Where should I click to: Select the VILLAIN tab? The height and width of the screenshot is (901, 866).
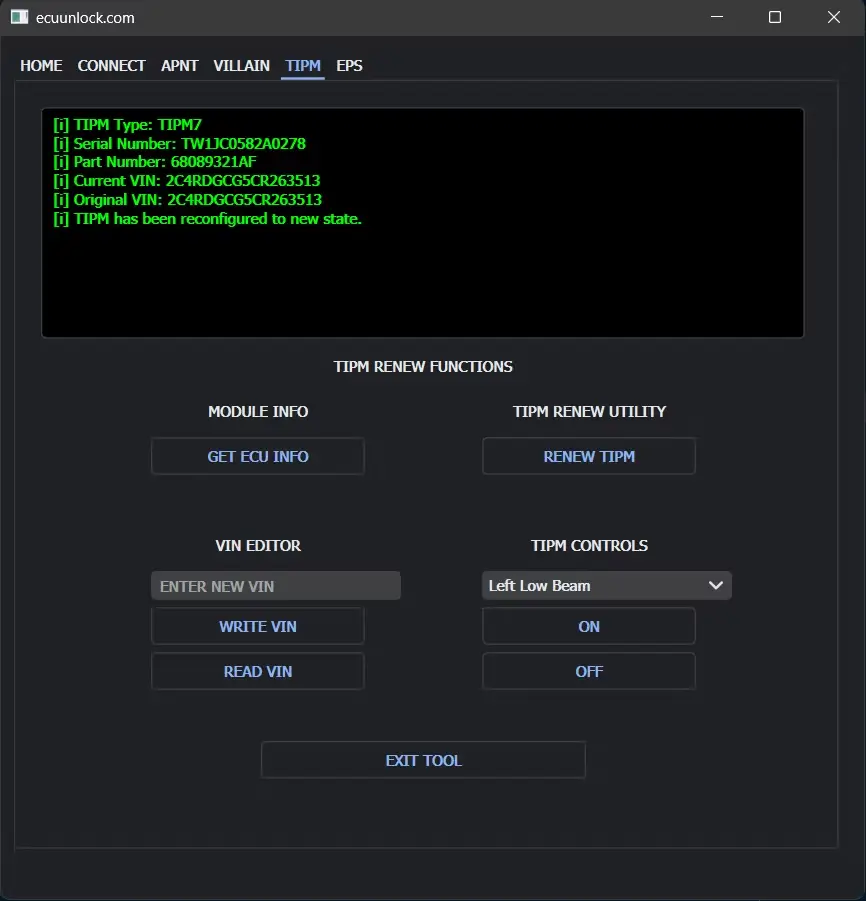(x=241, y=66)
